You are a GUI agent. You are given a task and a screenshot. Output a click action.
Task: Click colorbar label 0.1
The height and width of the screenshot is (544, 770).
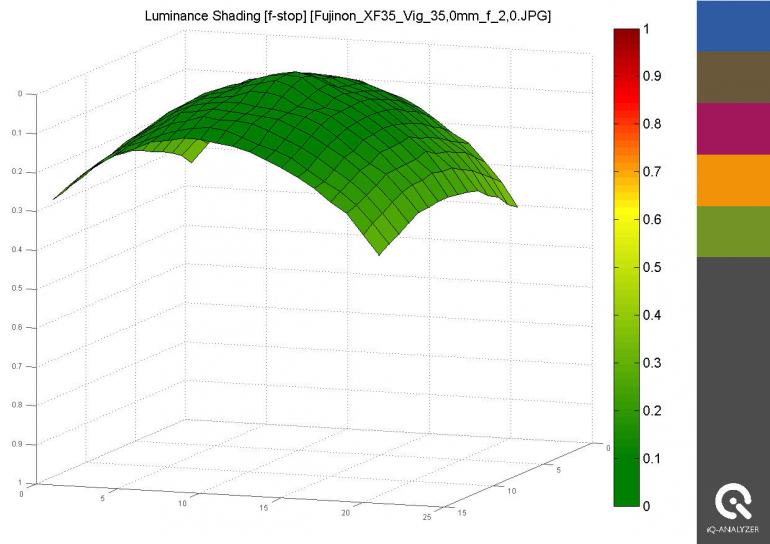652,459
